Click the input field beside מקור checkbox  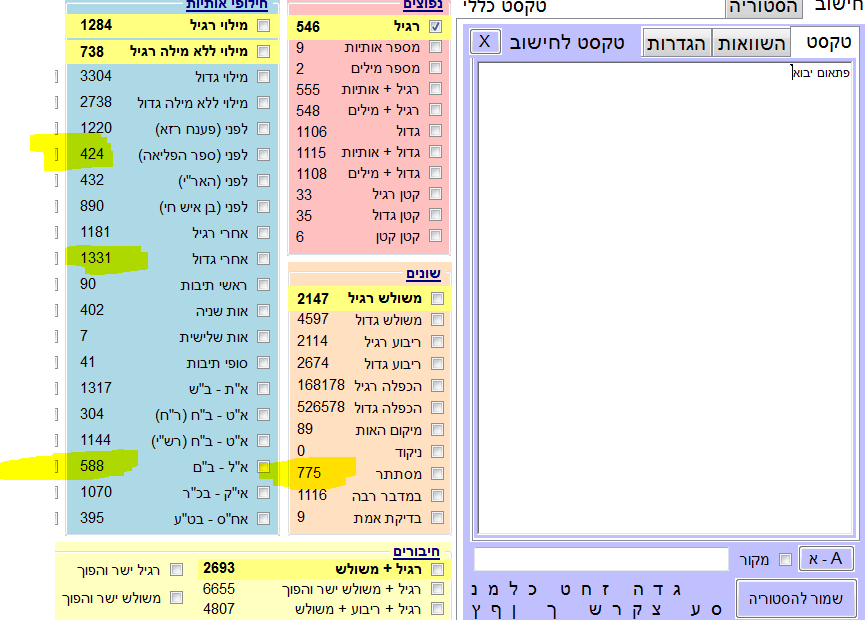tap(600, 560)
